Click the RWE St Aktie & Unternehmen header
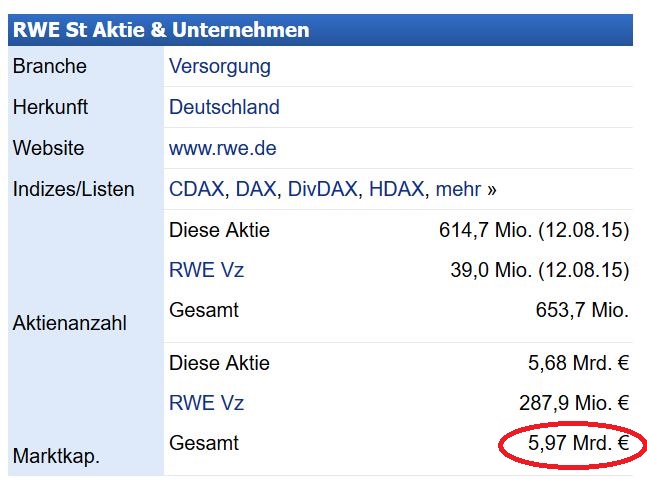The height and width of the screenshot is (489, 647). (x=160, y=30)
